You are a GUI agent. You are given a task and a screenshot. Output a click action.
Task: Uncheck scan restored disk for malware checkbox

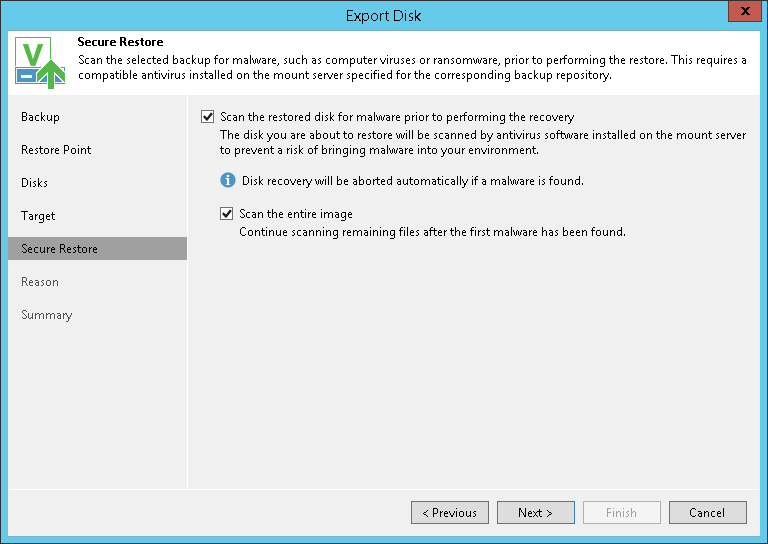pos(208,117)
